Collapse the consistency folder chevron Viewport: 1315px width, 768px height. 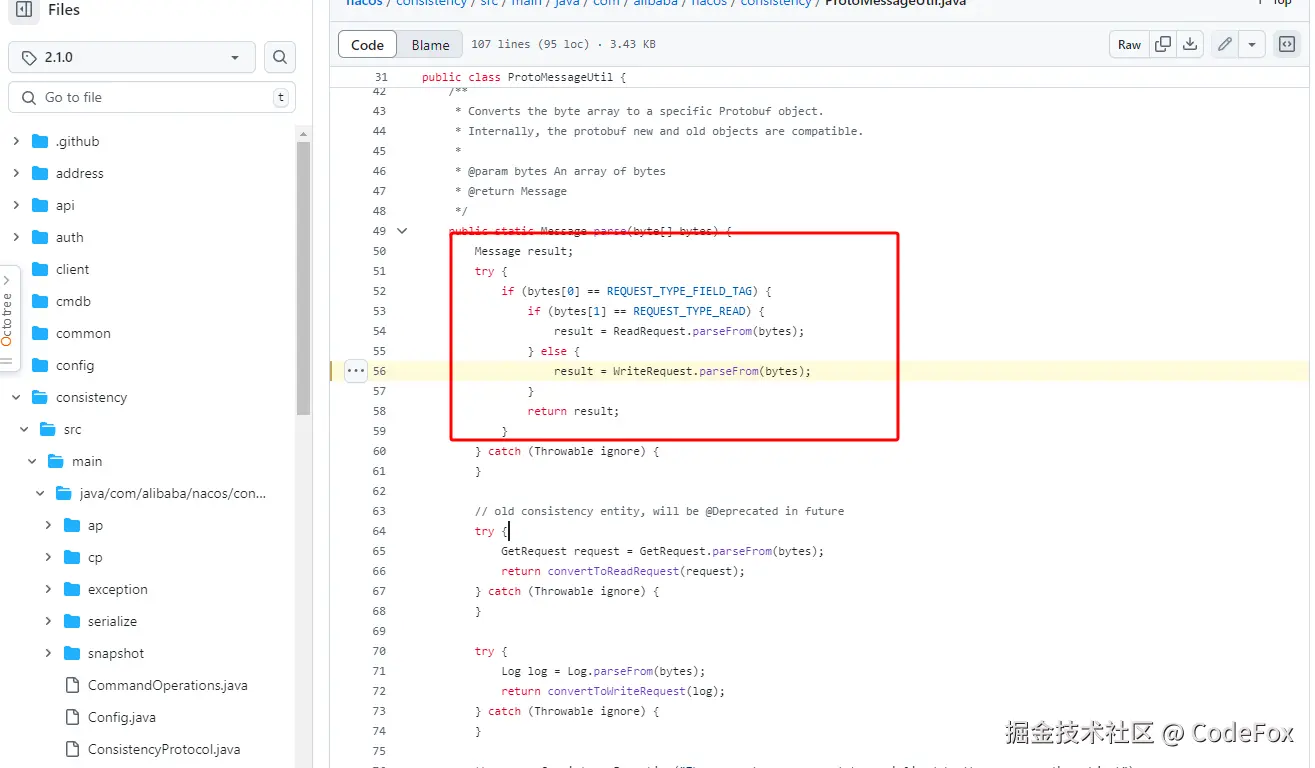[16, 397]
